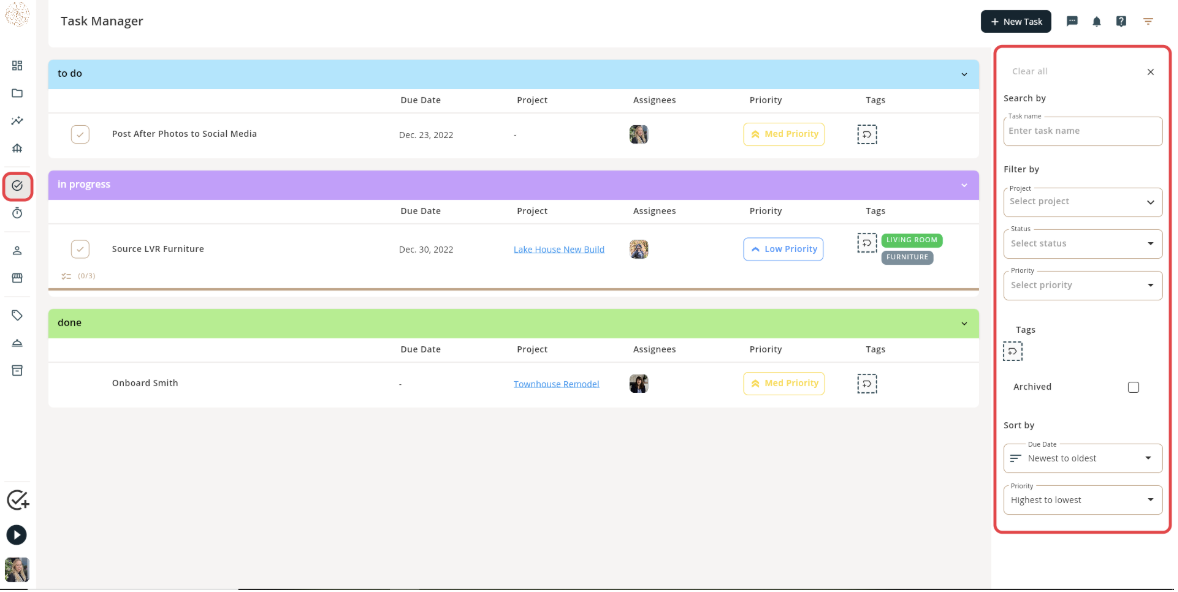Click the play button in left sidebar

[17, 535]
